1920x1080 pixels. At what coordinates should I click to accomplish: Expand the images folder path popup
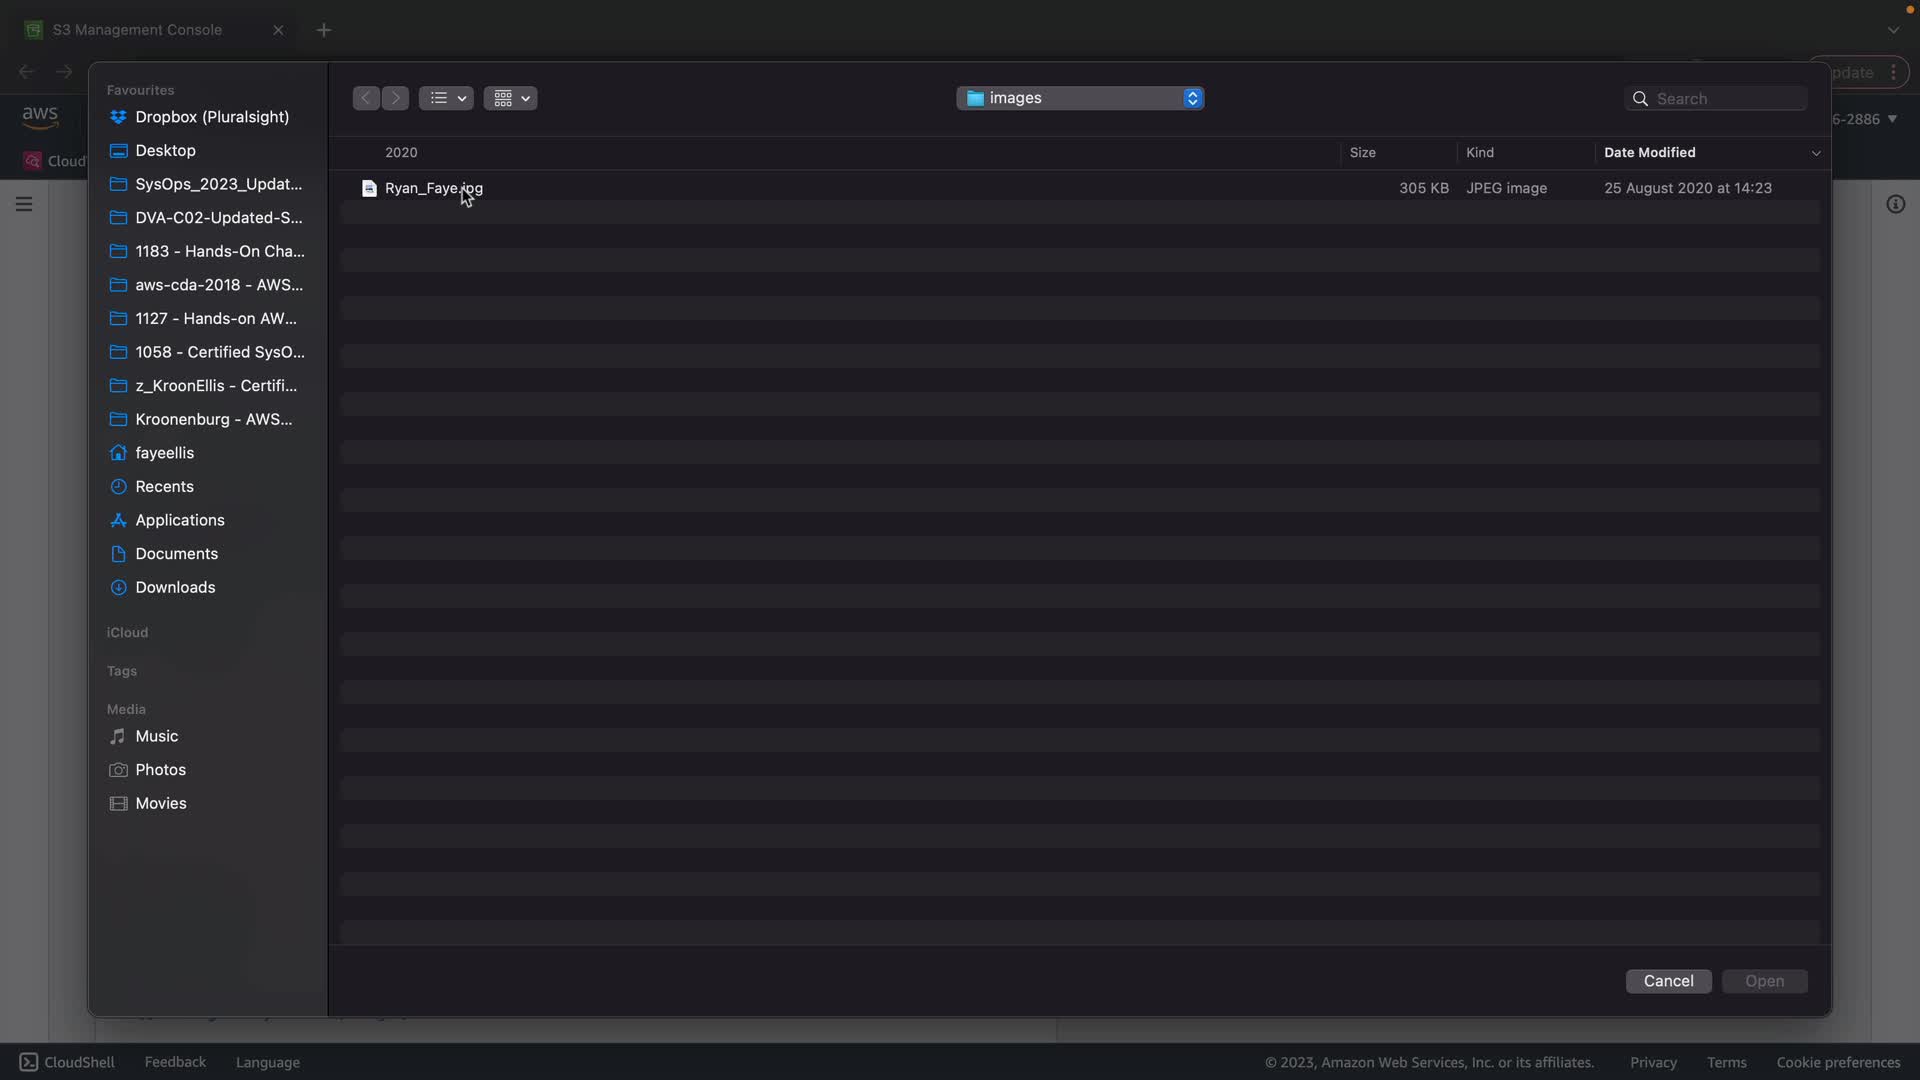click(x=1080, y=98)
